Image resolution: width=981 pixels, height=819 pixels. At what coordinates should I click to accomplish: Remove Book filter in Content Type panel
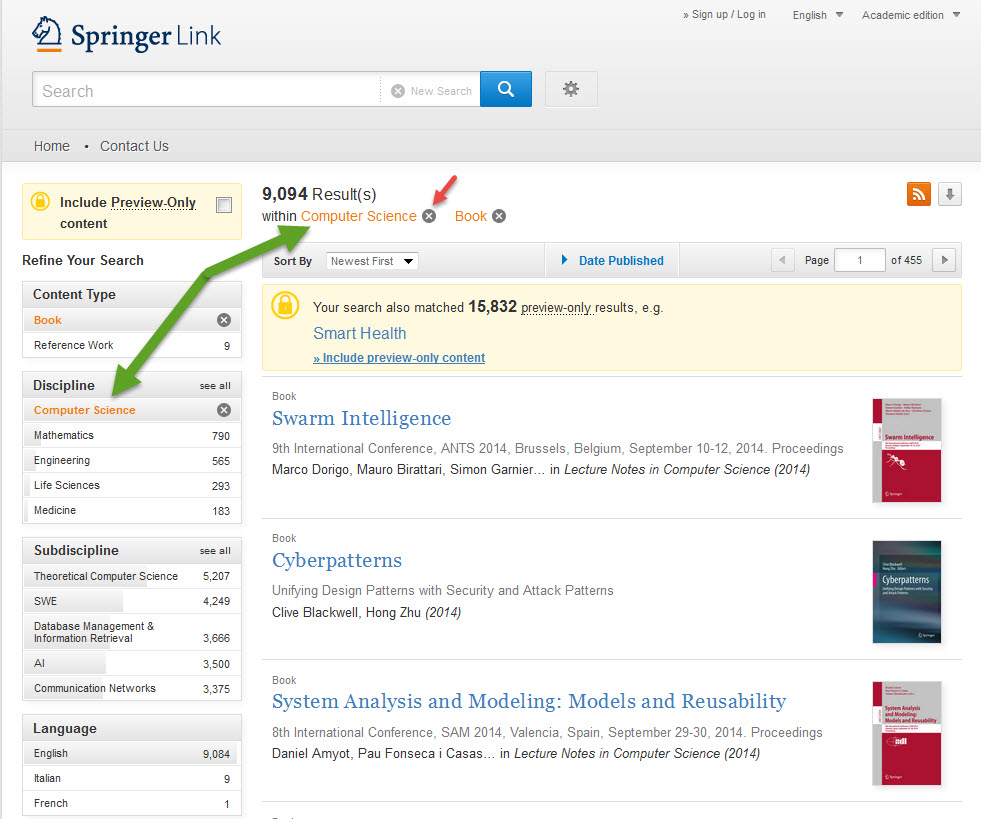click(x=223, y=320)
